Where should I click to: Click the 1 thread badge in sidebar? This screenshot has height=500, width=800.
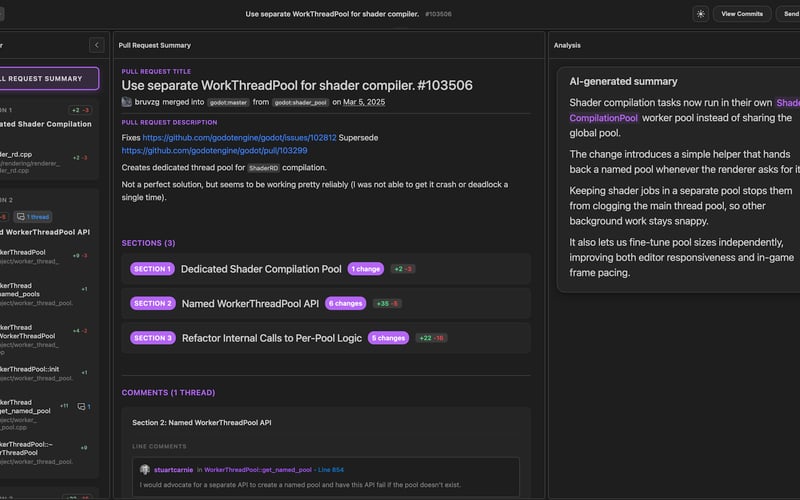[34, 217]
